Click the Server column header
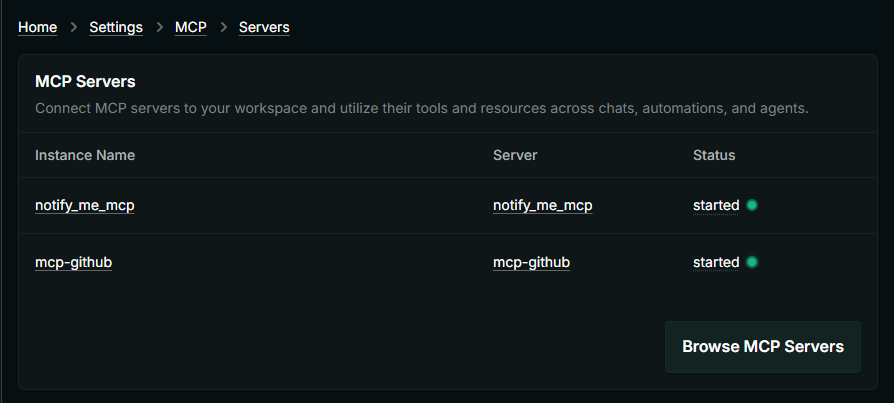The width and height of the screenshot is (894, 403). (x=515, y=155)
